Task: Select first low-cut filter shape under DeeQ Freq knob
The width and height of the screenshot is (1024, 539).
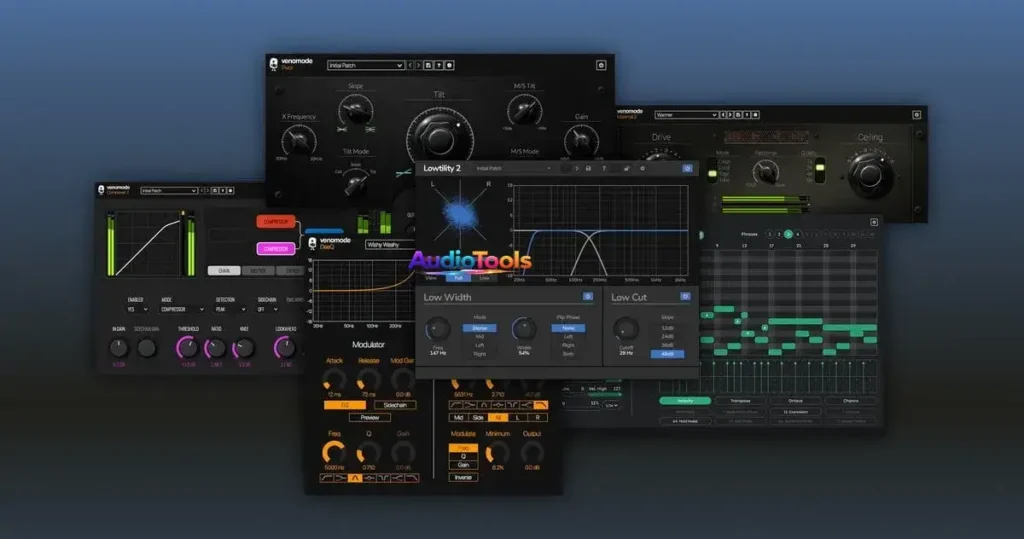Action: tap(327, 478)
